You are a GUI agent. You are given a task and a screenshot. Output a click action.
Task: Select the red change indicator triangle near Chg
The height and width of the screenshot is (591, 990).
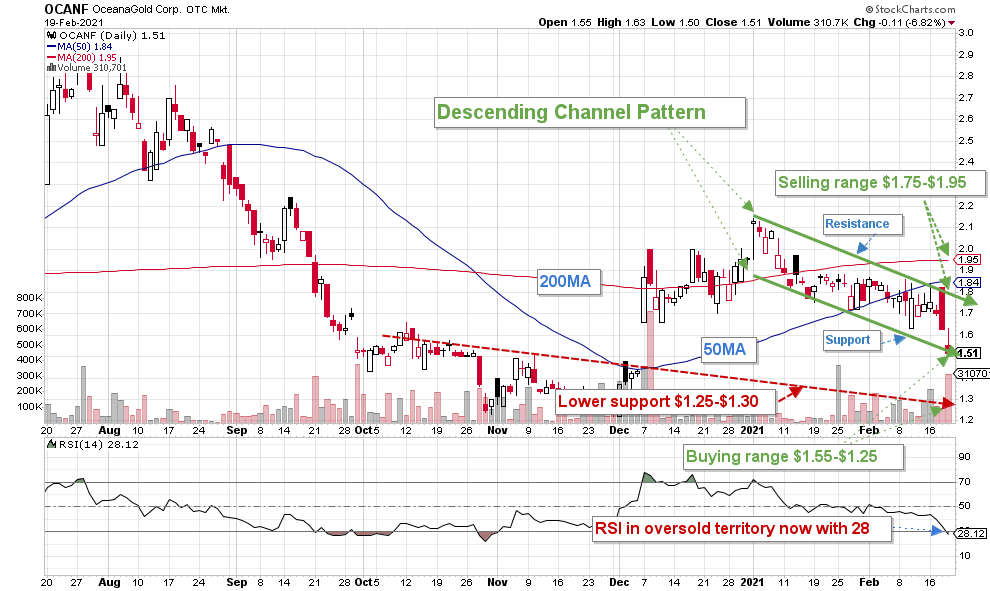pyautogui.click(x=952, y=22)
